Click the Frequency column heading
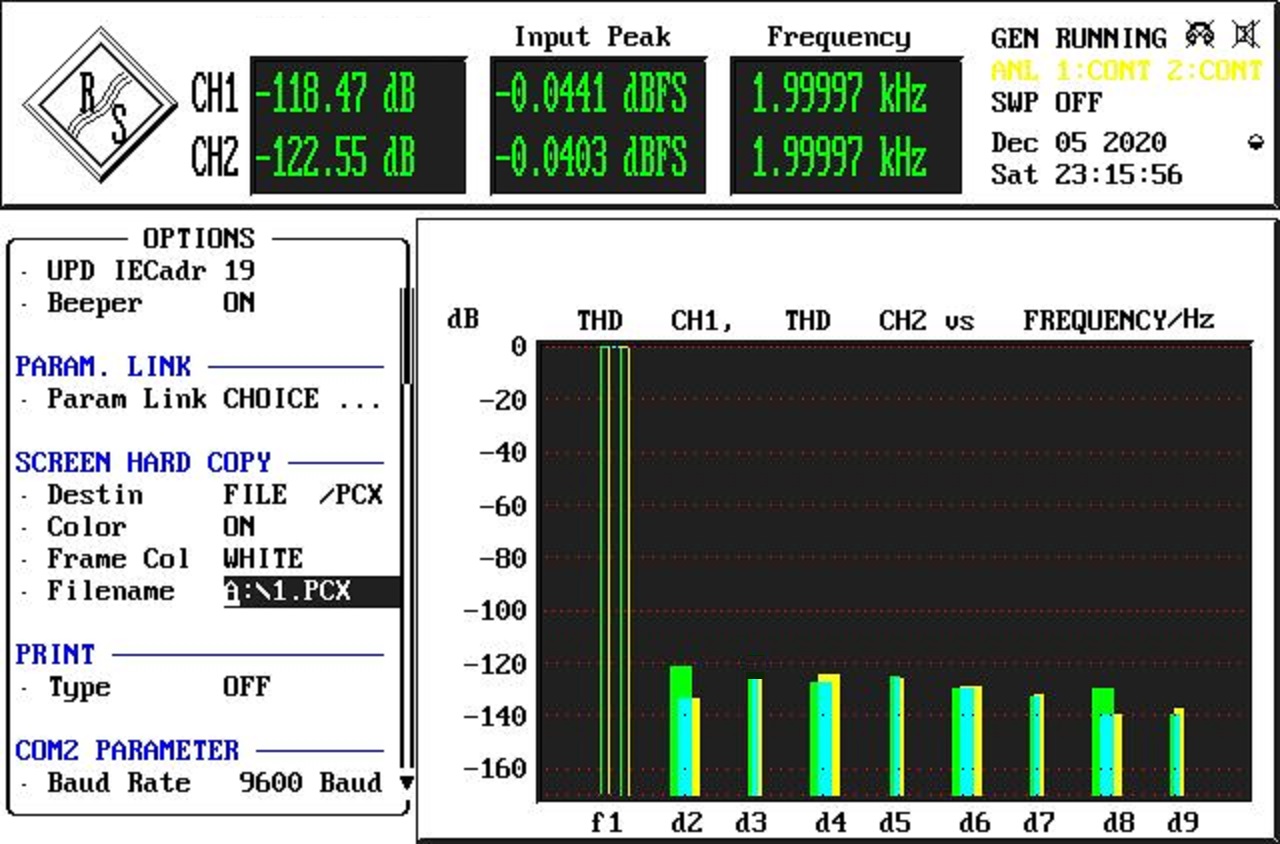This screenshot has height=844, width=1280. (x=838, y=38)
